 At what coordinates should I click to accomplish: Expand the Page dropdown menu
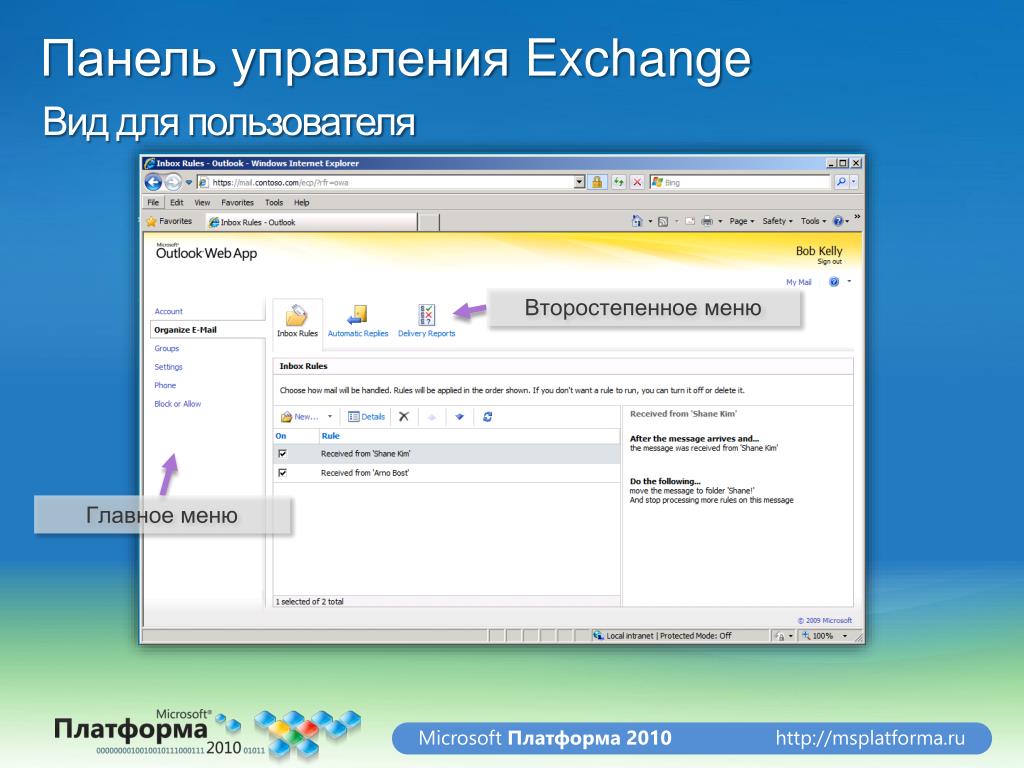741,221
